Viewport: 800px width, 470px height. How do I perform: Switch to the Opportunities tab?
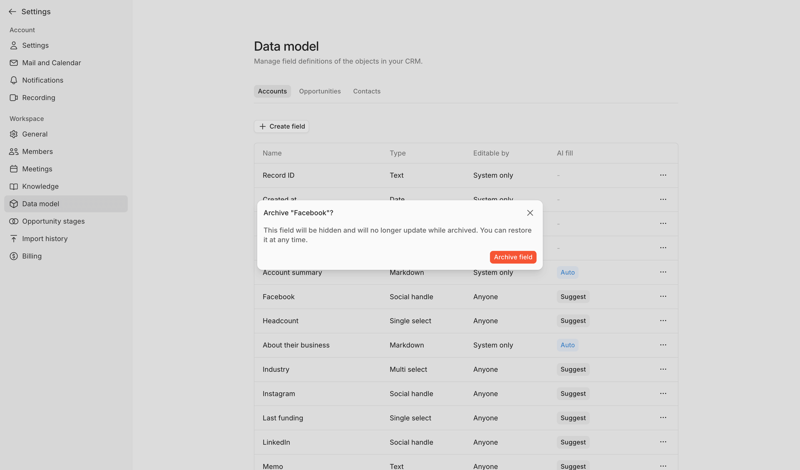click(320, 91)
